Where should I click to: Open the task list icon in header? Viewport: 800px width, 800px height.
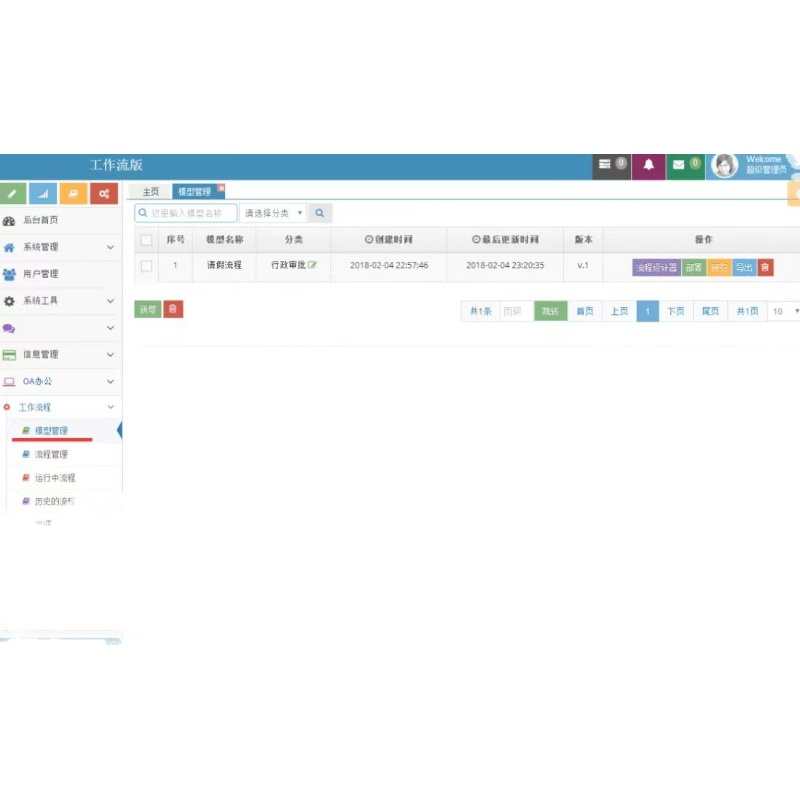(611, 166)
